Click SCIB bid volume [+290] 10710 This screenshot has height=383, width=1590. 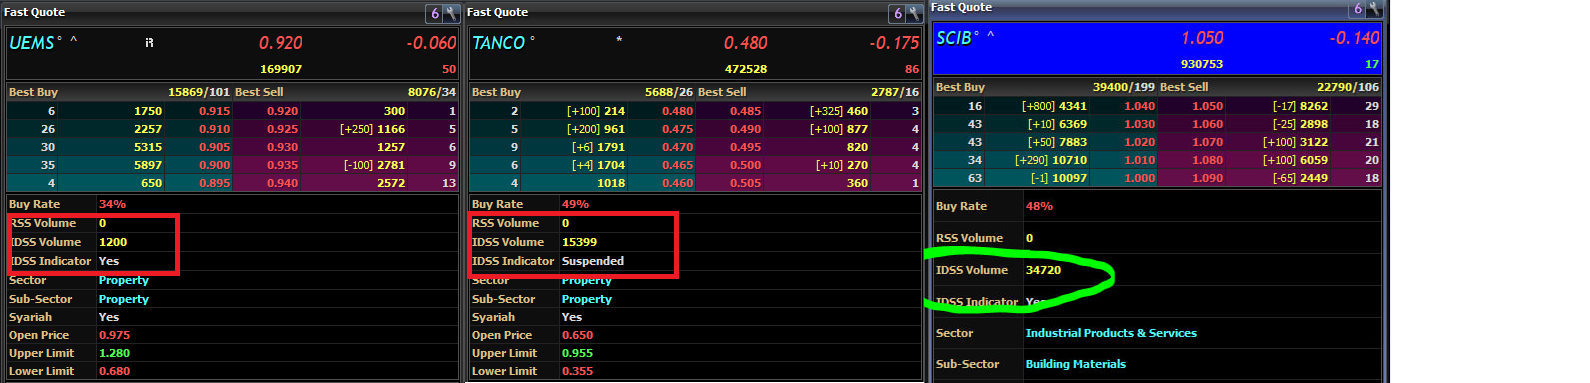(x=1051, y=160)
